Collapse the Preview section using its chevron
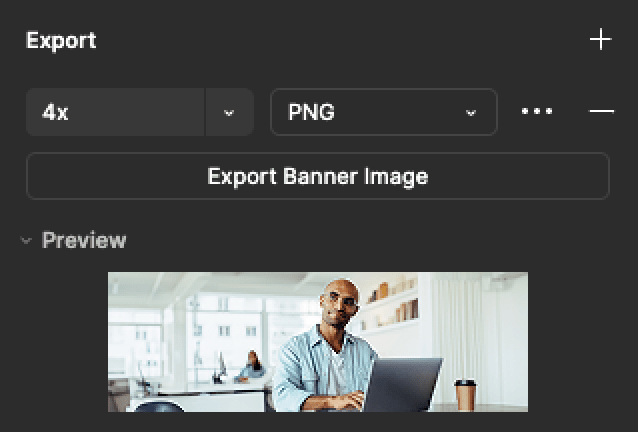The height and width of the screenshot is (432, 638). click(x=25, y=241)
